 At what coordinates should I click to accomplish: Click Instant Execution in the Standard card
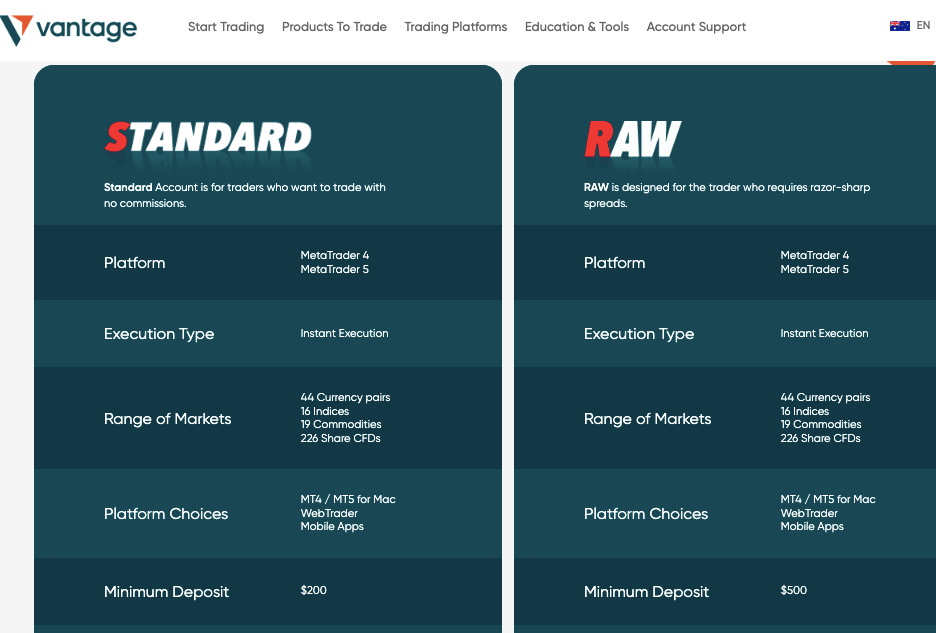click(344, 333)
